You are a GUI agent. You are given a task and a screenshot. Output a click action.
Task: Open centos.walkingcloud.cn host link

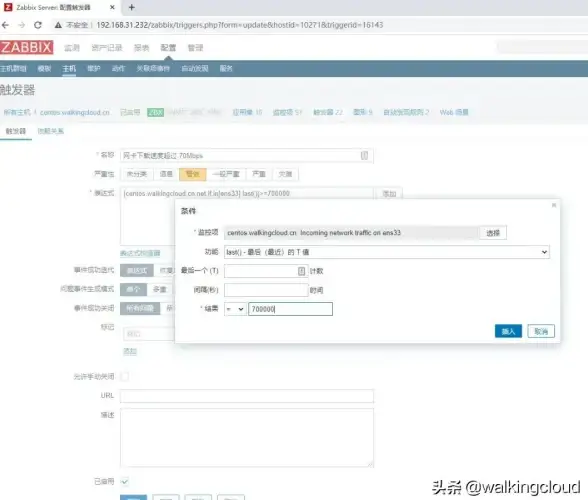75,112
